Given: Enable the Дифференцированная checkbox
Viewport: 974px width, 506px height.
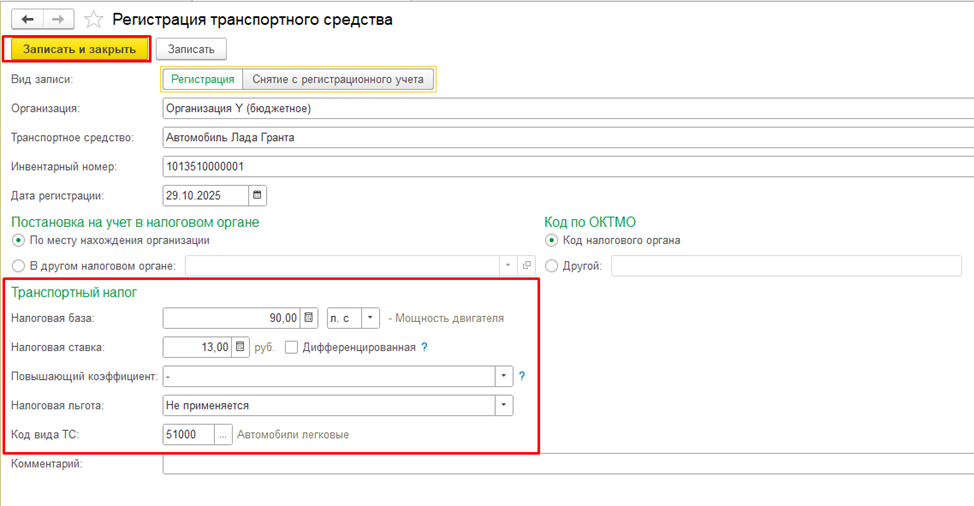Looking at the screenshot, I should (x=291, y=347).
